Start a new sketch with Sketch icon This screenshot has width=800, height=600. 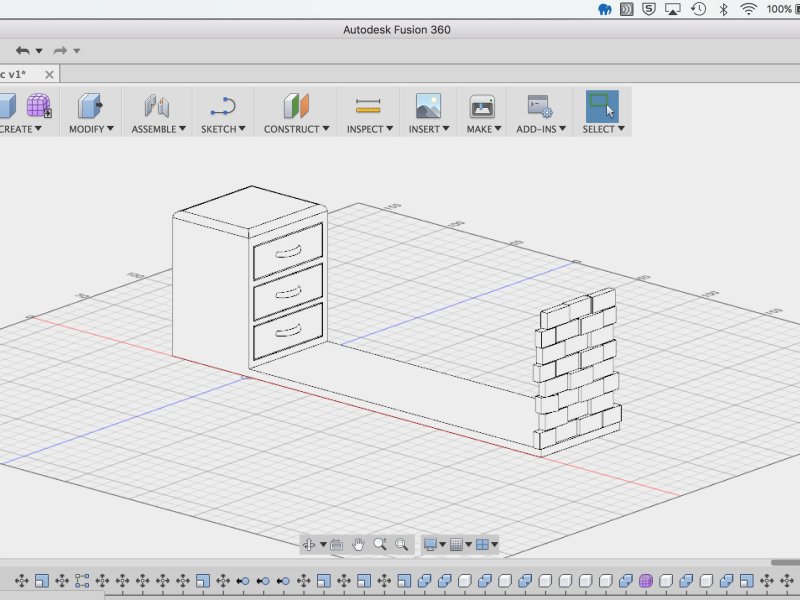223,106
